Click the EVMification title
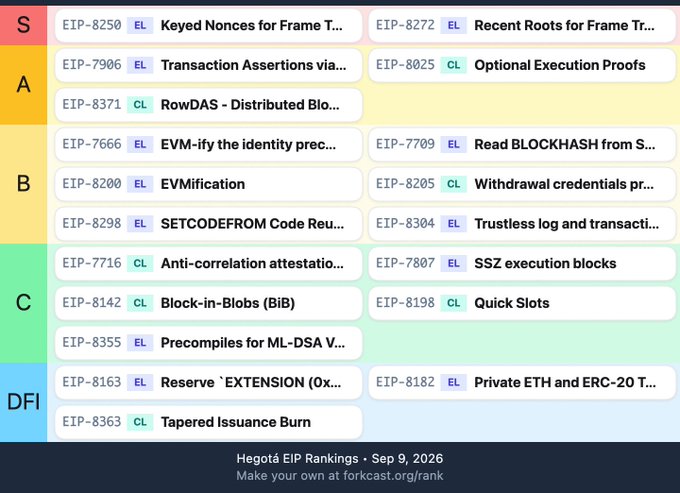 coord(203,184)
